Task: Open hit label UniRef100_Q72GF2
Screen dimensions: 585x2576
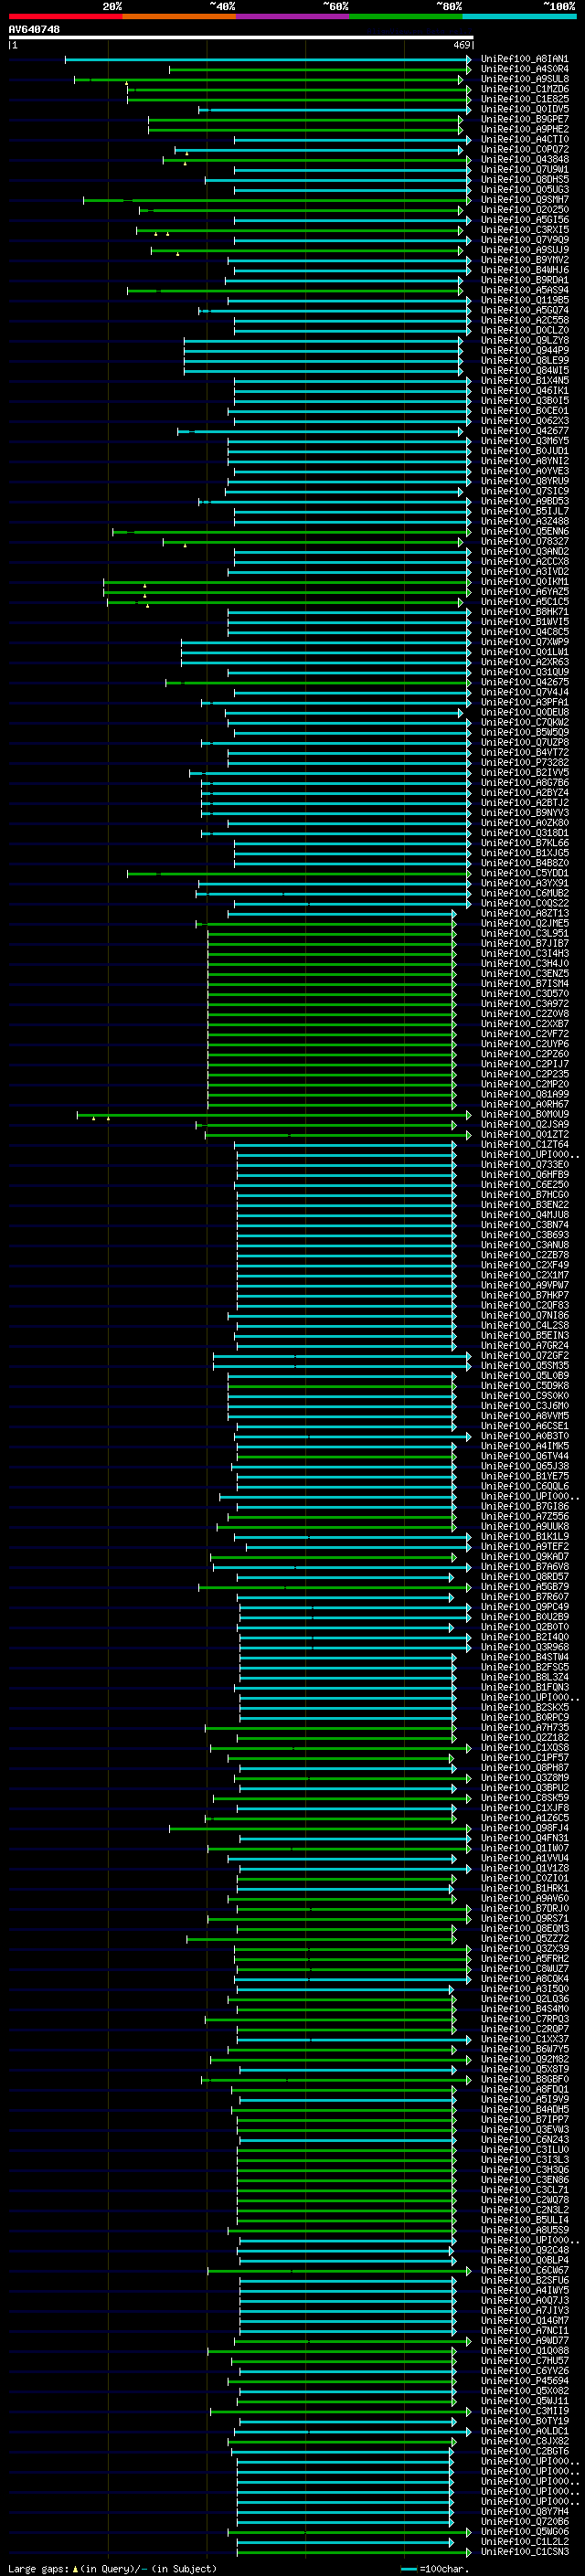Action: click(x=524, y=1355)
